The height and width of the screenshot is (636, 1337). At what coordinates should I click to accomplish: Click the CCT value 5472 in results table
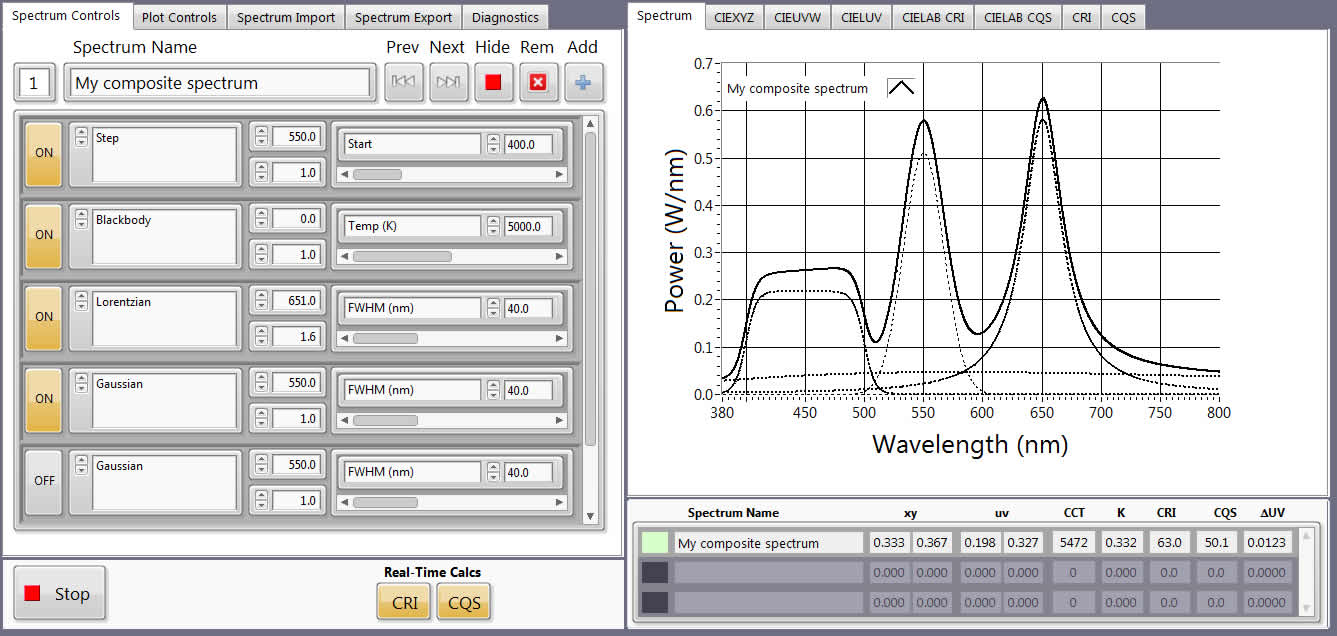pyautogui.click(x=1072, y=543)
